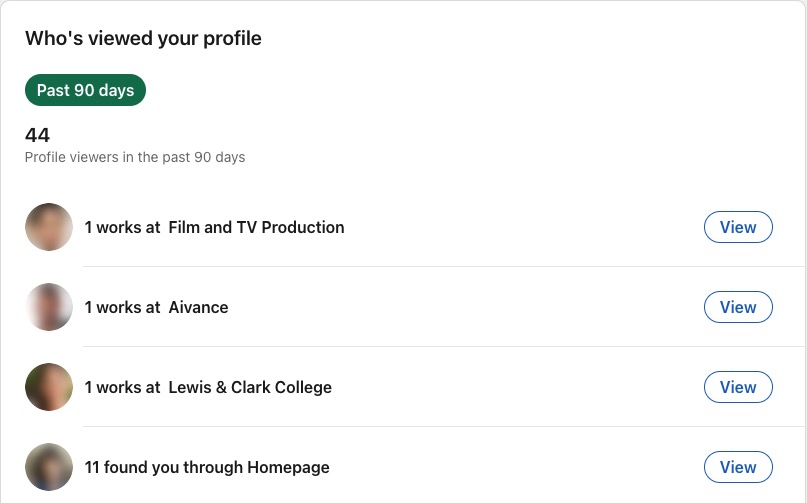
Task: Click "1 works at" beside Film and TV Production
Action: 122,227
